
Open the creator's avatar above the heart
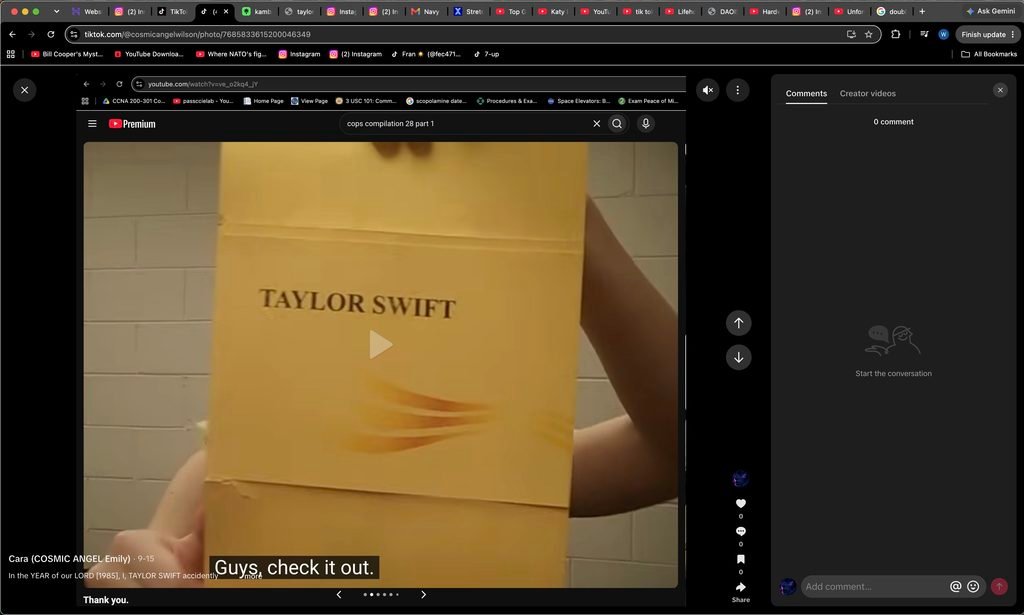[x=740, y=479]
